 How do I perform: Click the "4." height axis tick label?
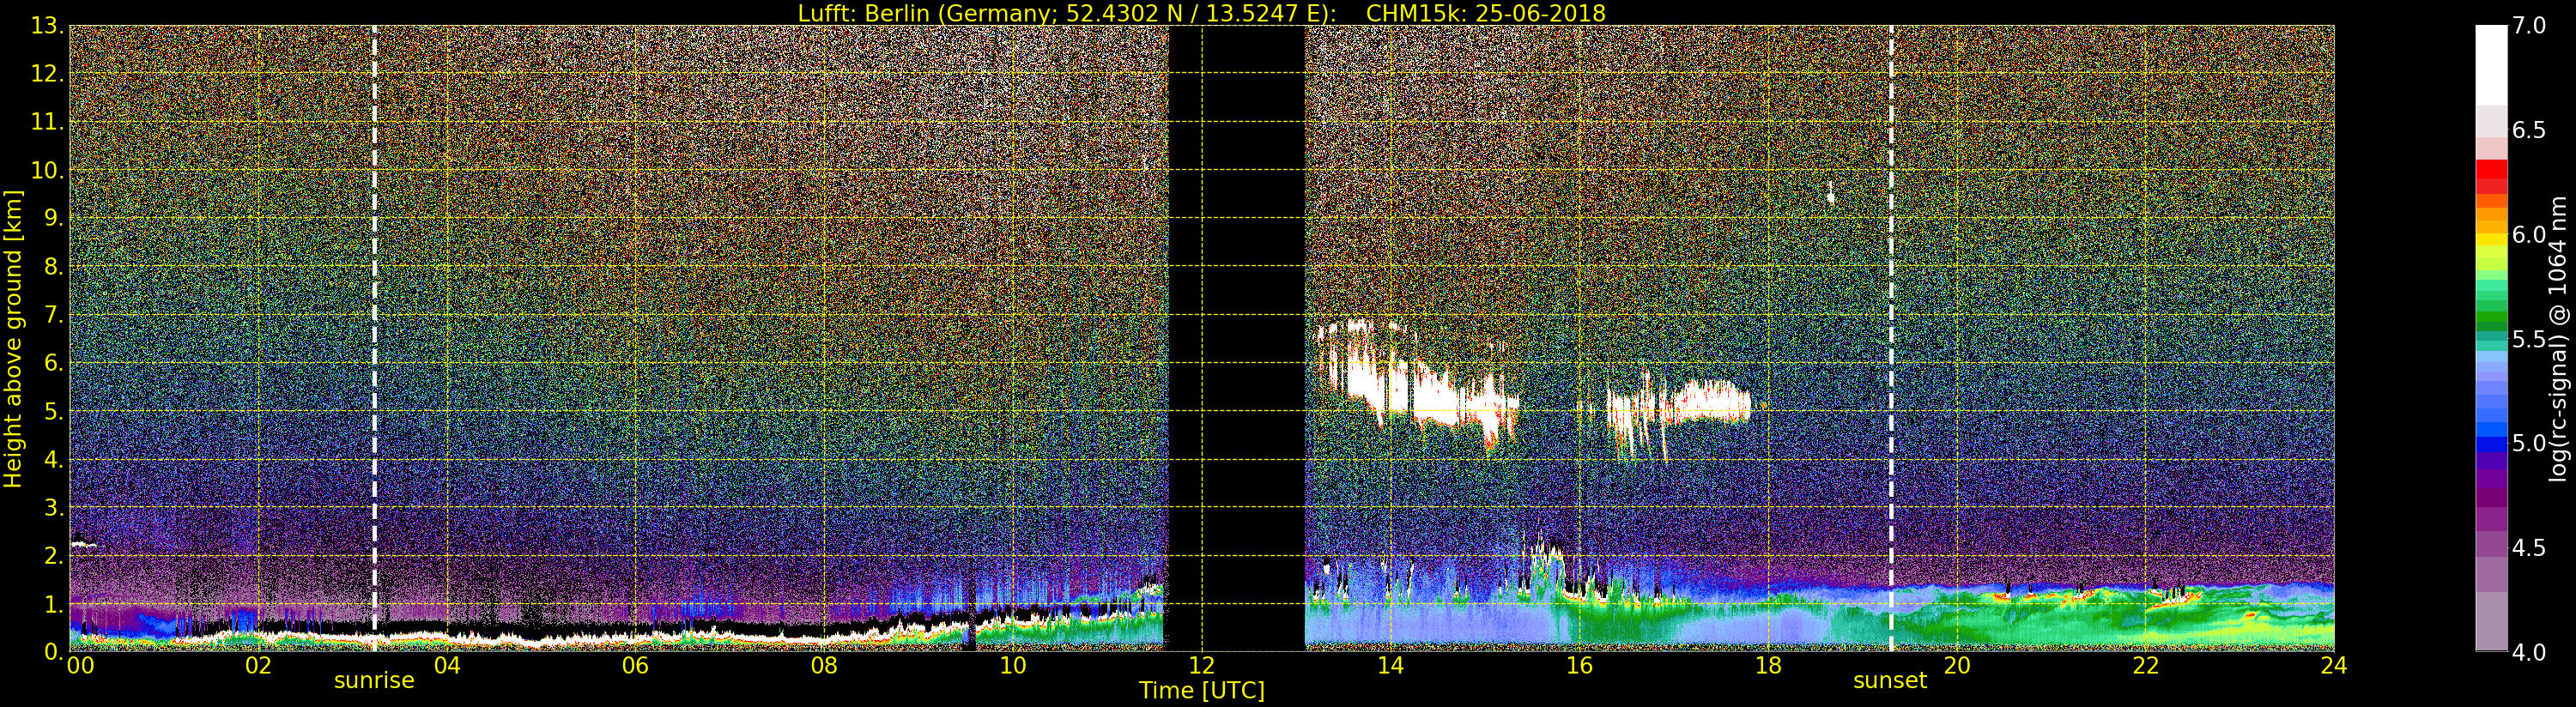click(55, 459)
